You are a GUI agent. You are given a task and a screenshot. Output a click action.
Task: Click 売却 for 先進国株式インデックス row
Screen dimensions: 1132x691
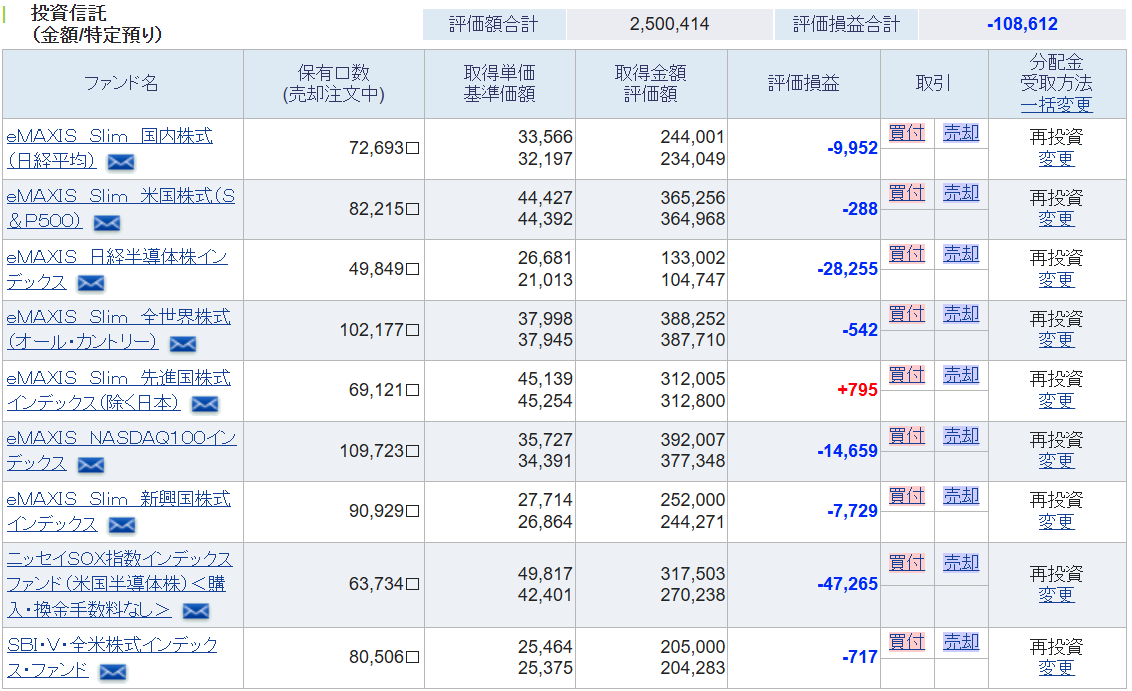(x=961, y=374)
